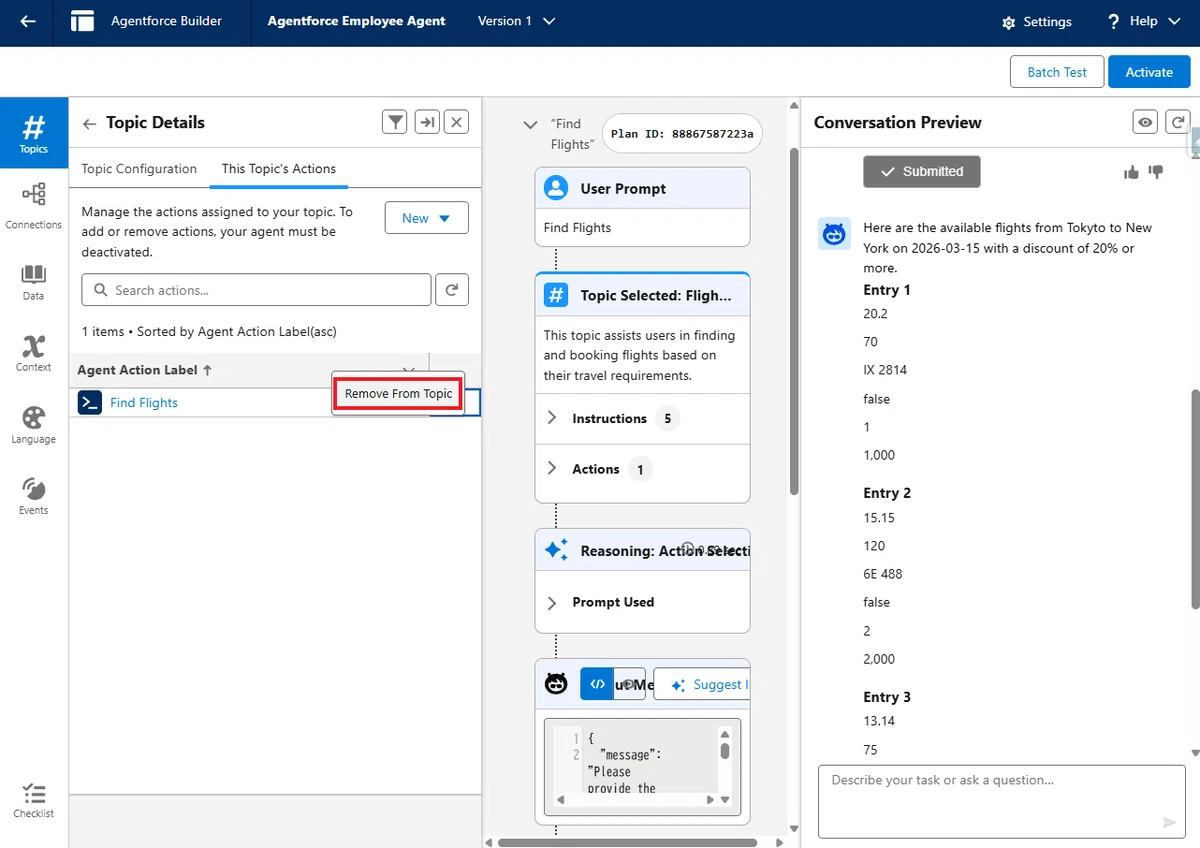Click the Conversation Preview vertical scrollbar
The height and width of the screenshot is (848, 1200).
1194,498
